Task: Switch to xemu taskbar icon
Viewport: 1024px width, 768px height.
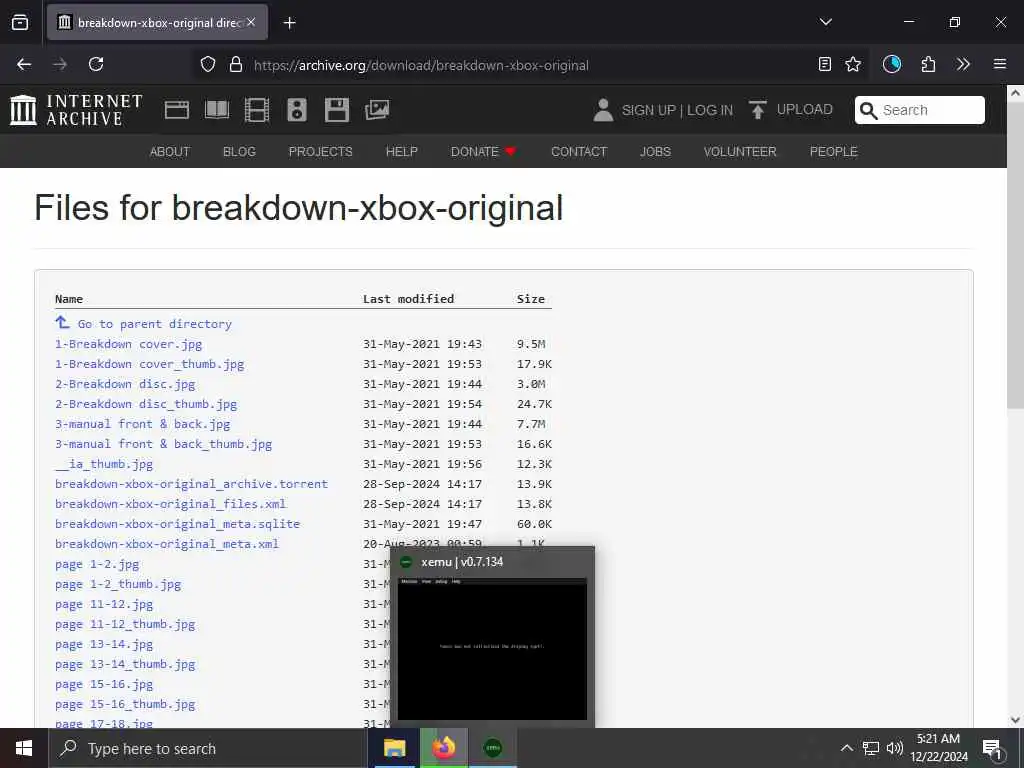Action: [492, 748]
